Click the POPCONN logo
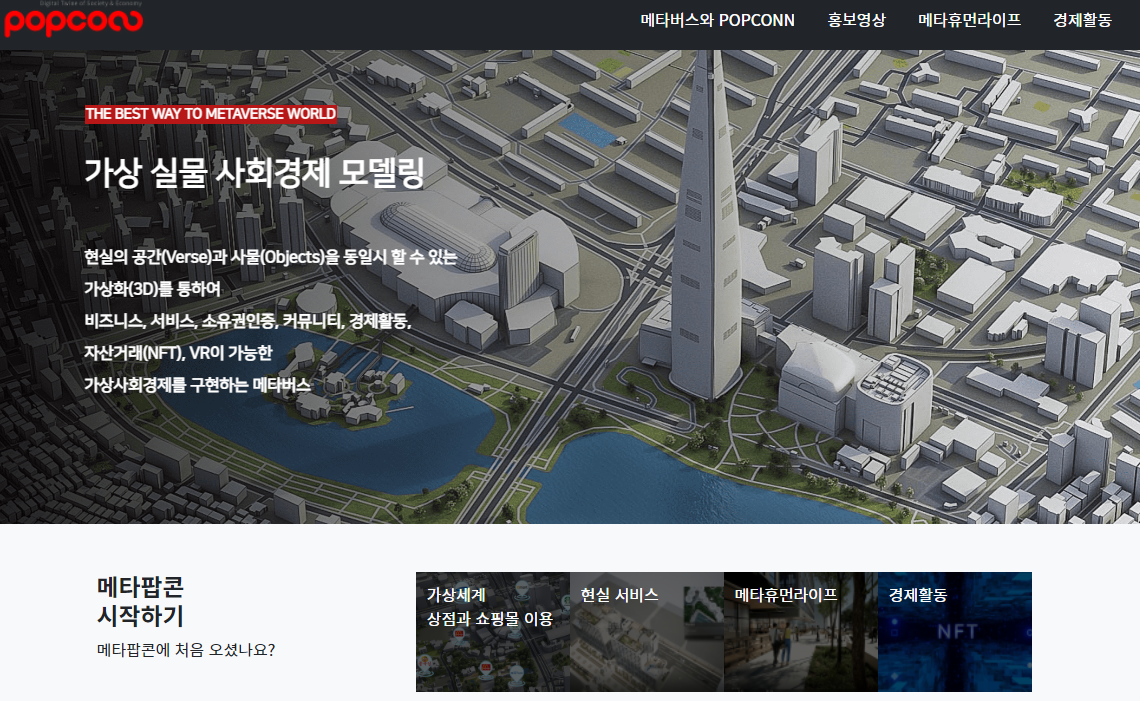This screenshot has width=1140, height=701. click(x=73, y=20)
